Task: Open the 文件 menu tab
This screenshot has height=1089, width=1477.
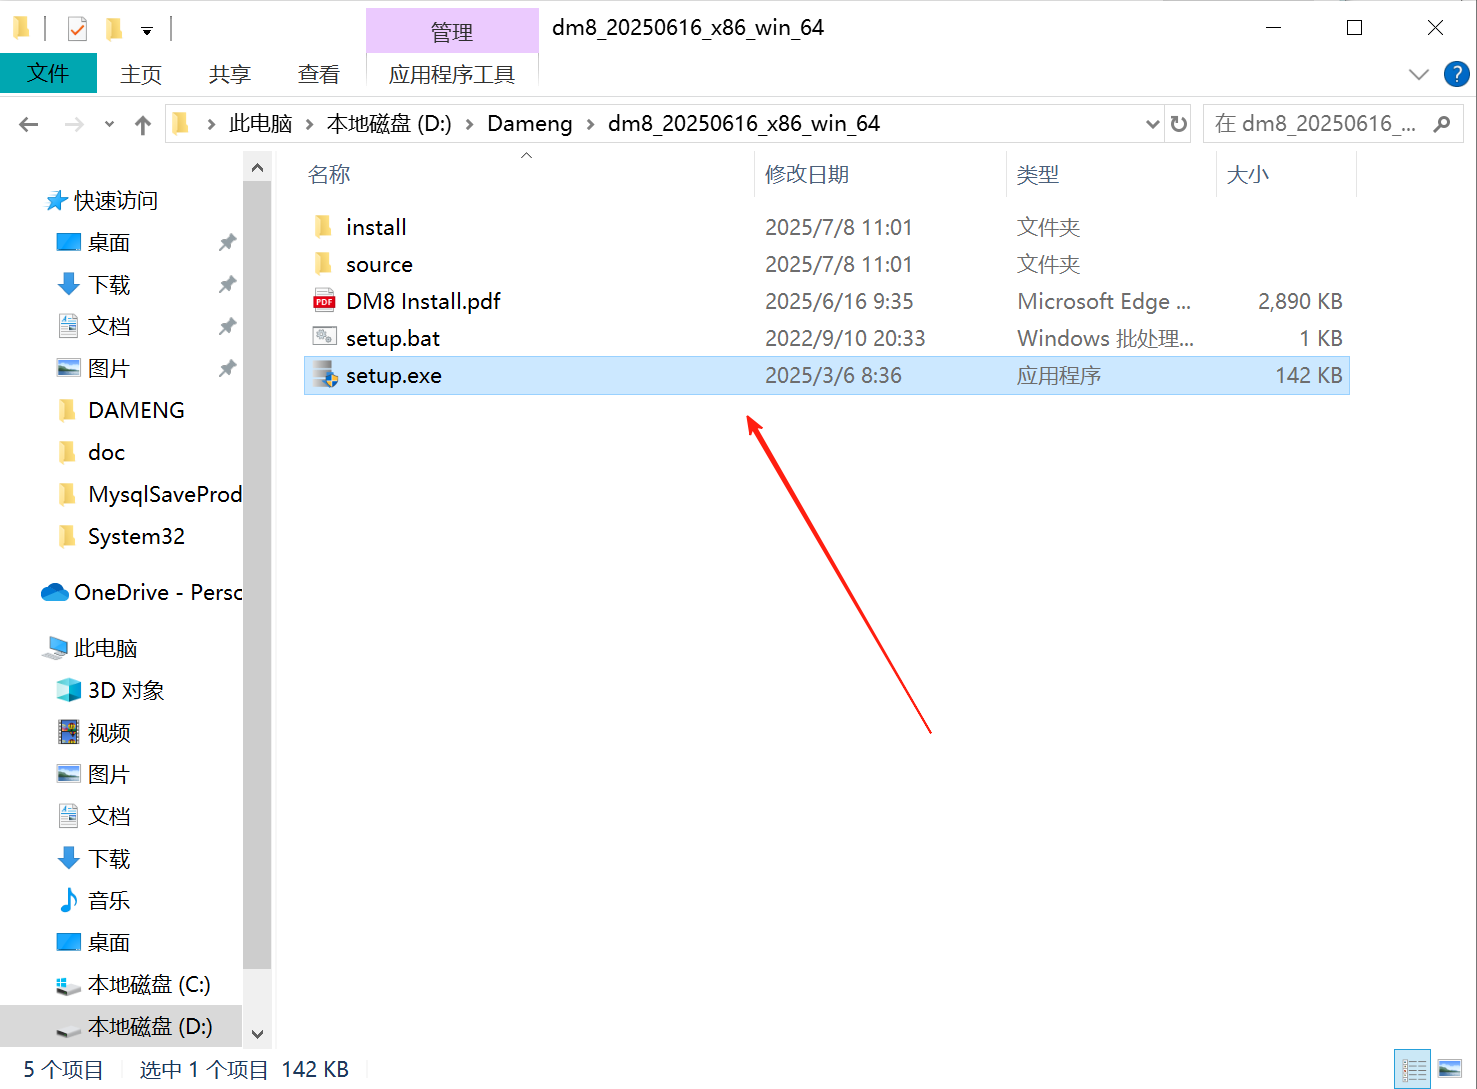Action: [48, 73]
